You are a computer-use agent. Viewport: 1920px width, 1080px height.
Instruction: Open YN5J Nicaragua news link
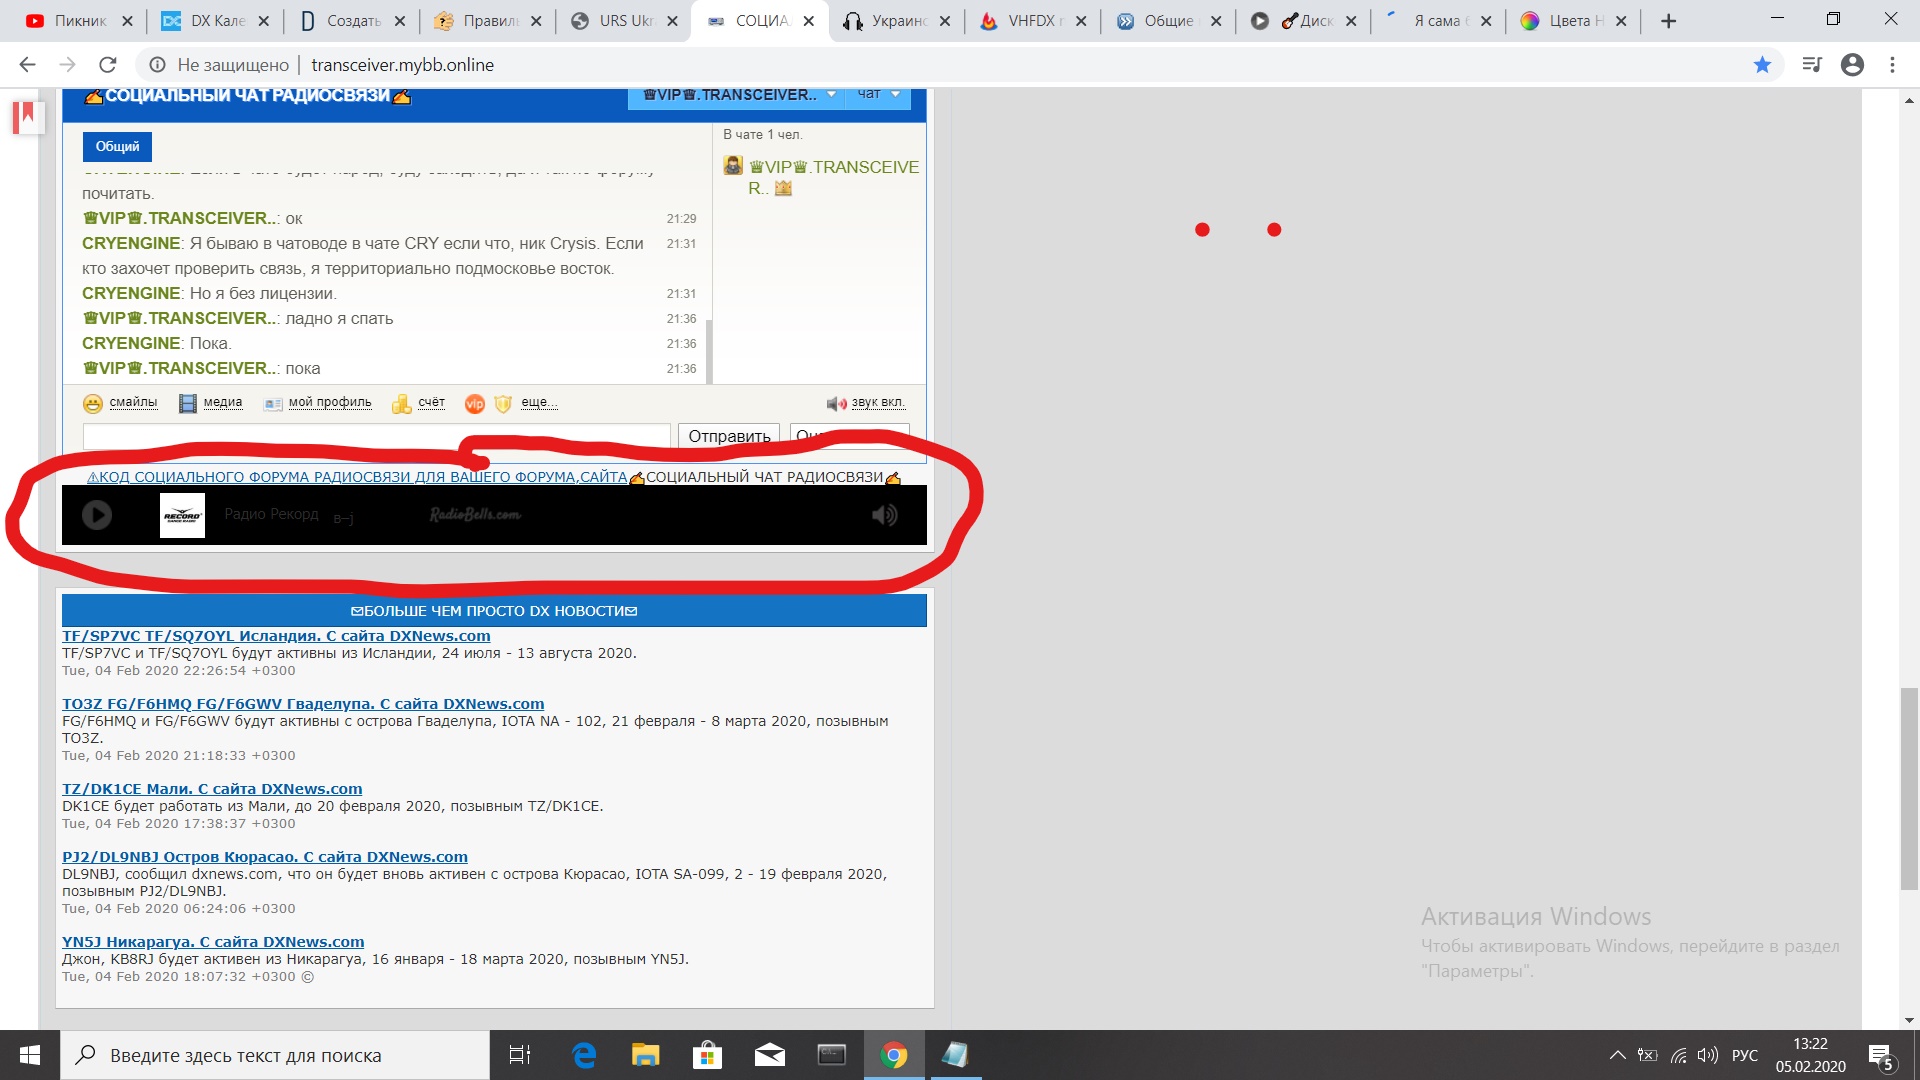[x=213, y=942]
